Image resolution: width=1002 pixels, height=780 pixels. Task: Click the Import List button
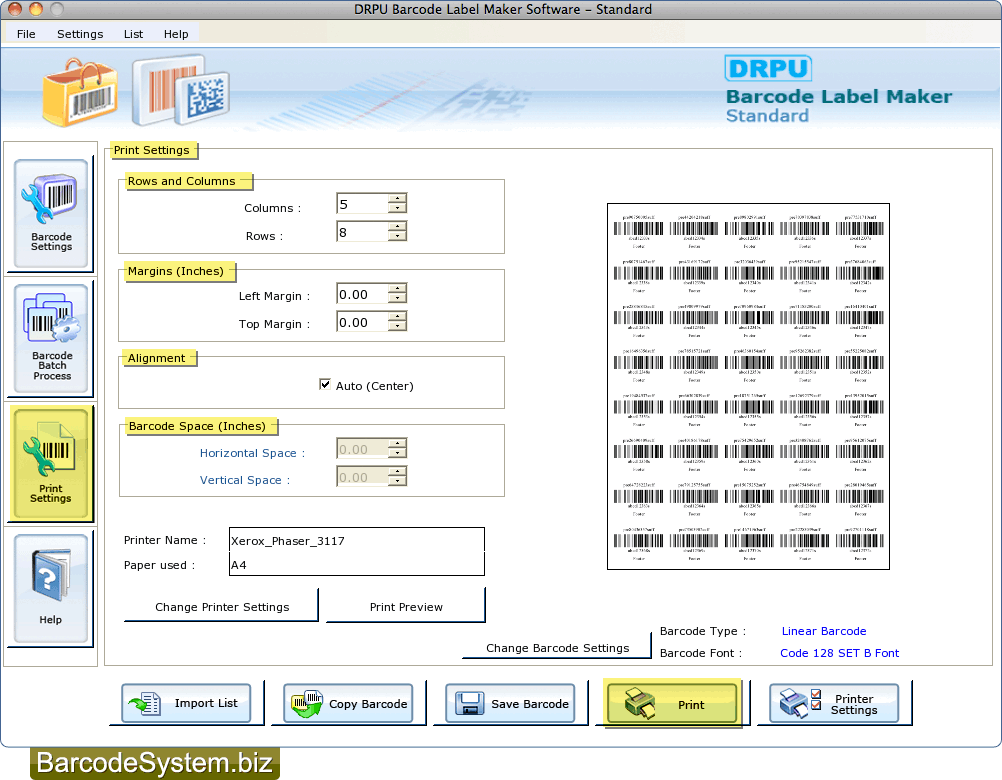tap(186, 703)
